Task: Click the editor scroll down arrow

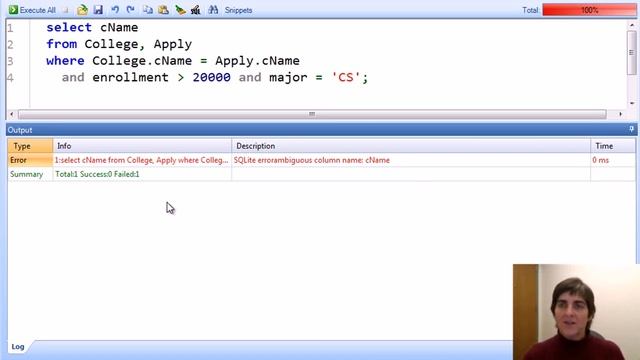Action: (631, 103)
